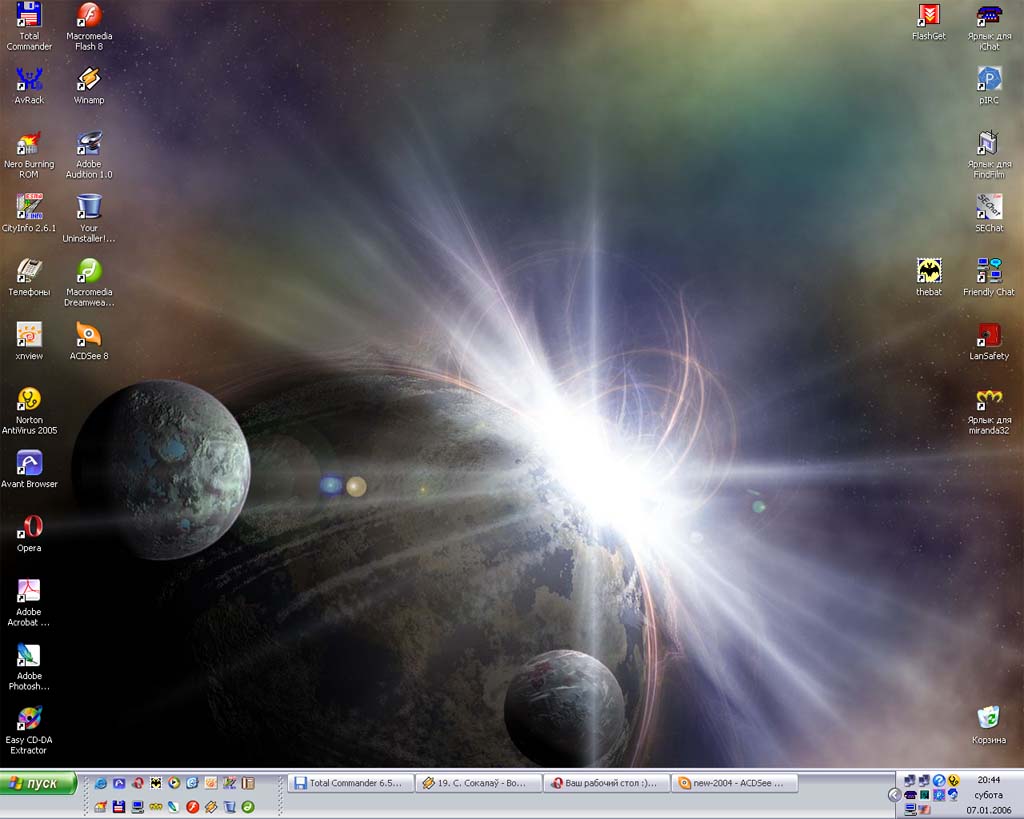Launch The Bat from Quick Launch

click(x=155, y=783)
